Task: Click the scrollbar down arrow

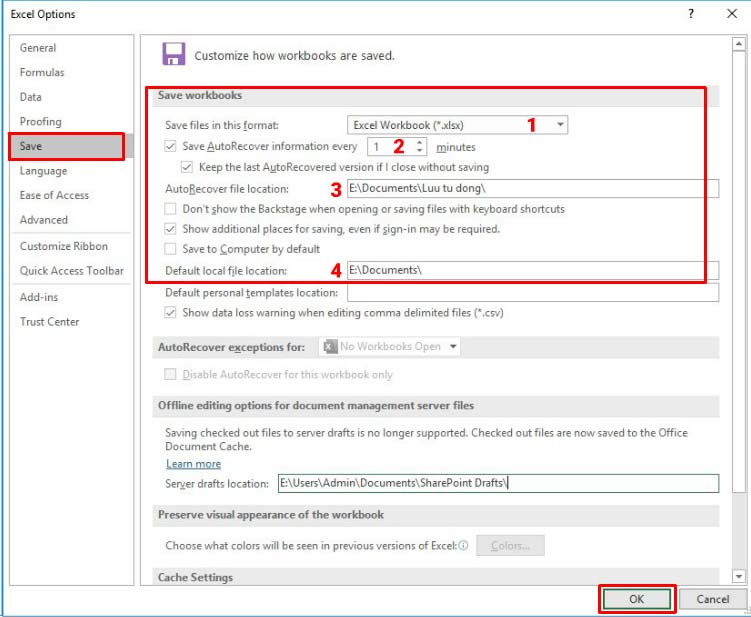Action: (x=739, y=576)
